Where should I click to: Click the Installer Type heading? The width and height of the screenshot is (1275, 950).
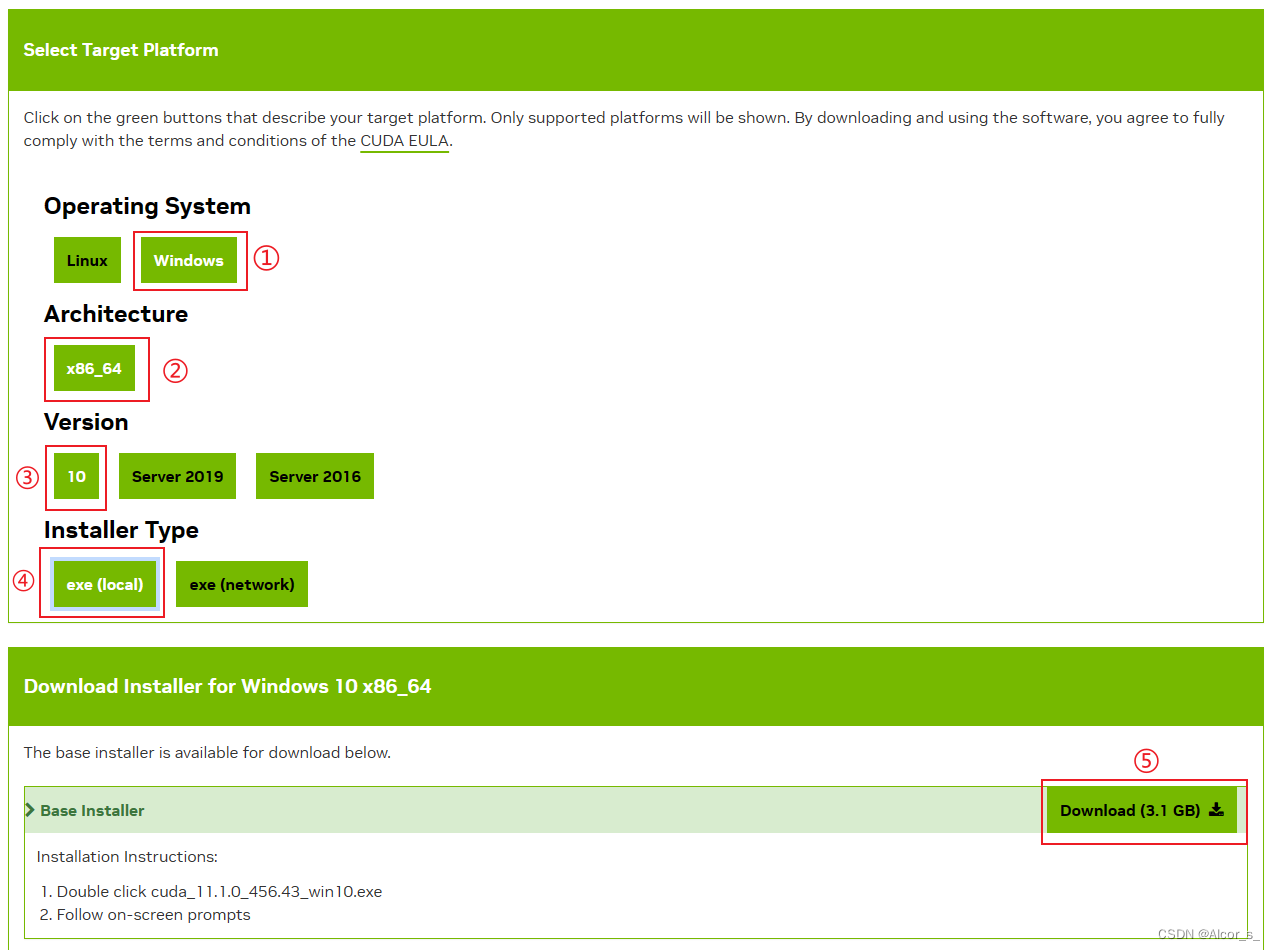coord(121,530)
